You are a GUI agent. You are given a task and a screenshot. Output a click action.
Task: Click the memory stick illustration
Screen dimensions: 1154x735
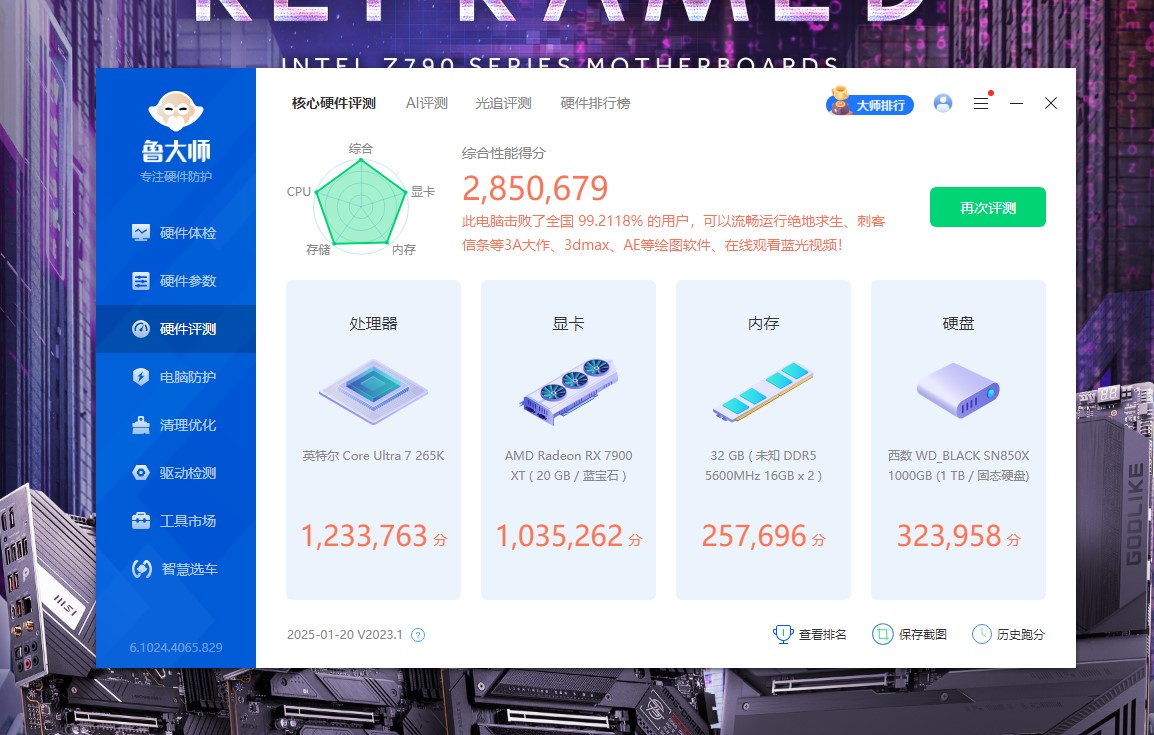tap(763, 391)
